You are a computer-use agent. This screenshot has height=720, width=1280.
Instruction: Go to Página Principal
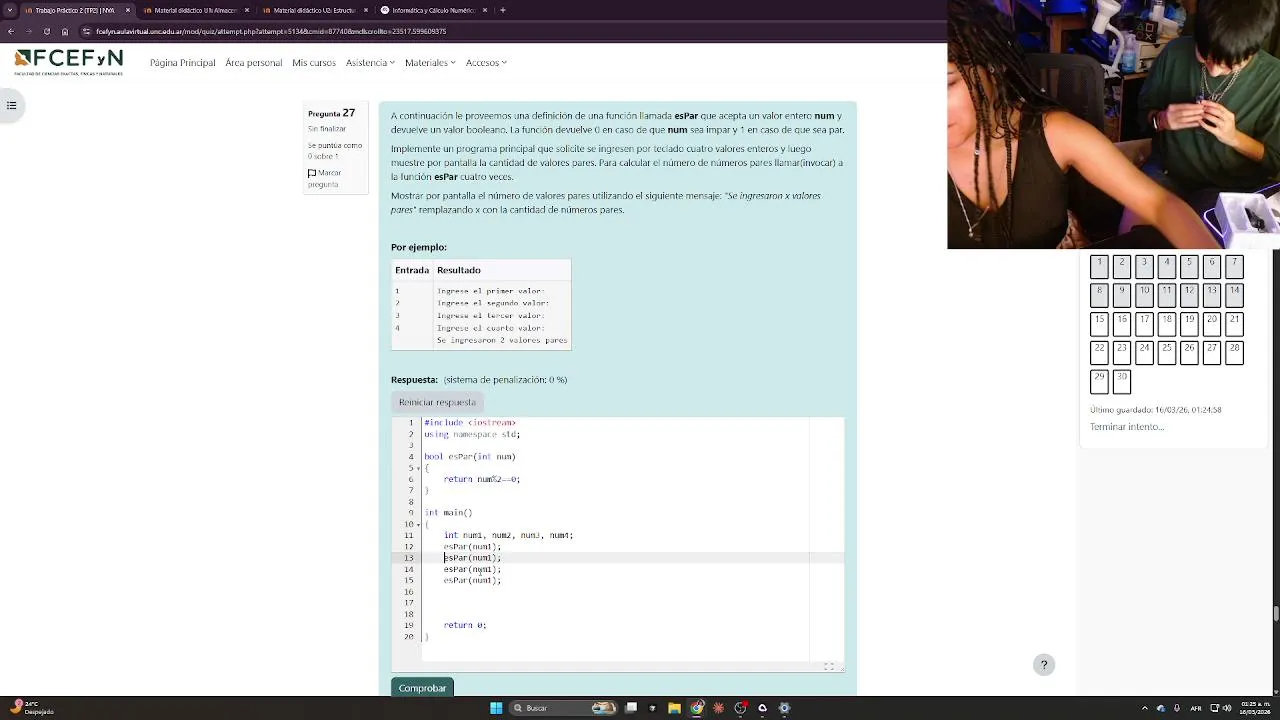coord(182,62)
